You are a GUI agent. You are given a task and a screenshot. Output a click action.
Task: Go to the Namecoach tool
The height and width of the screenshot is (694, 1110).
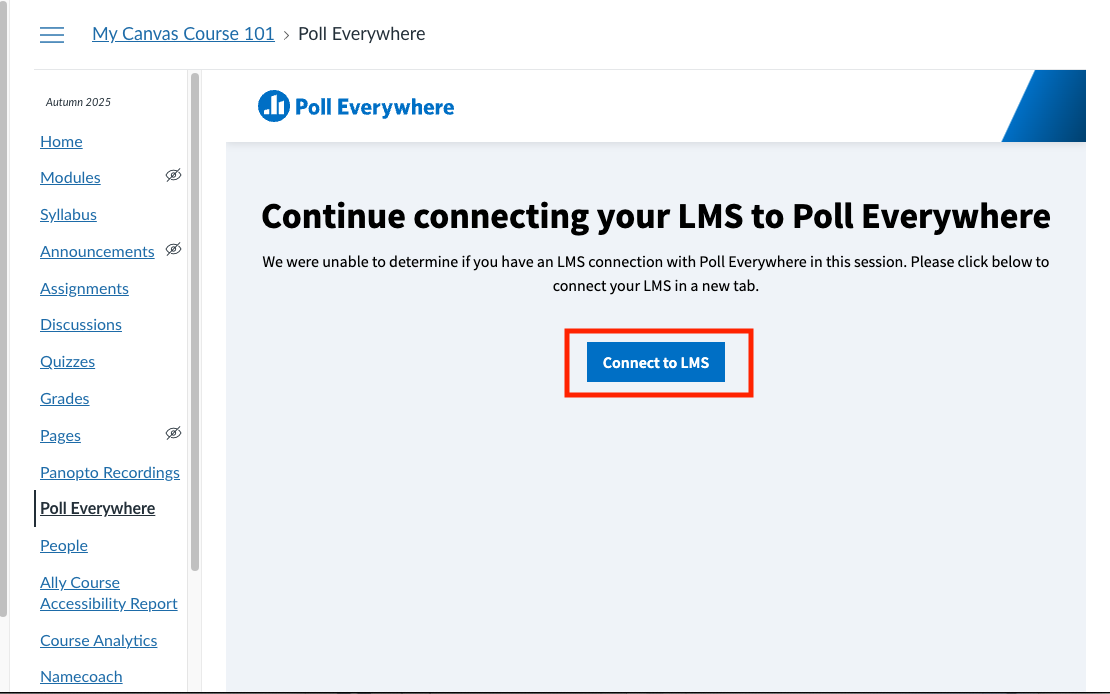pyautogui.click(x=81, y=676)
